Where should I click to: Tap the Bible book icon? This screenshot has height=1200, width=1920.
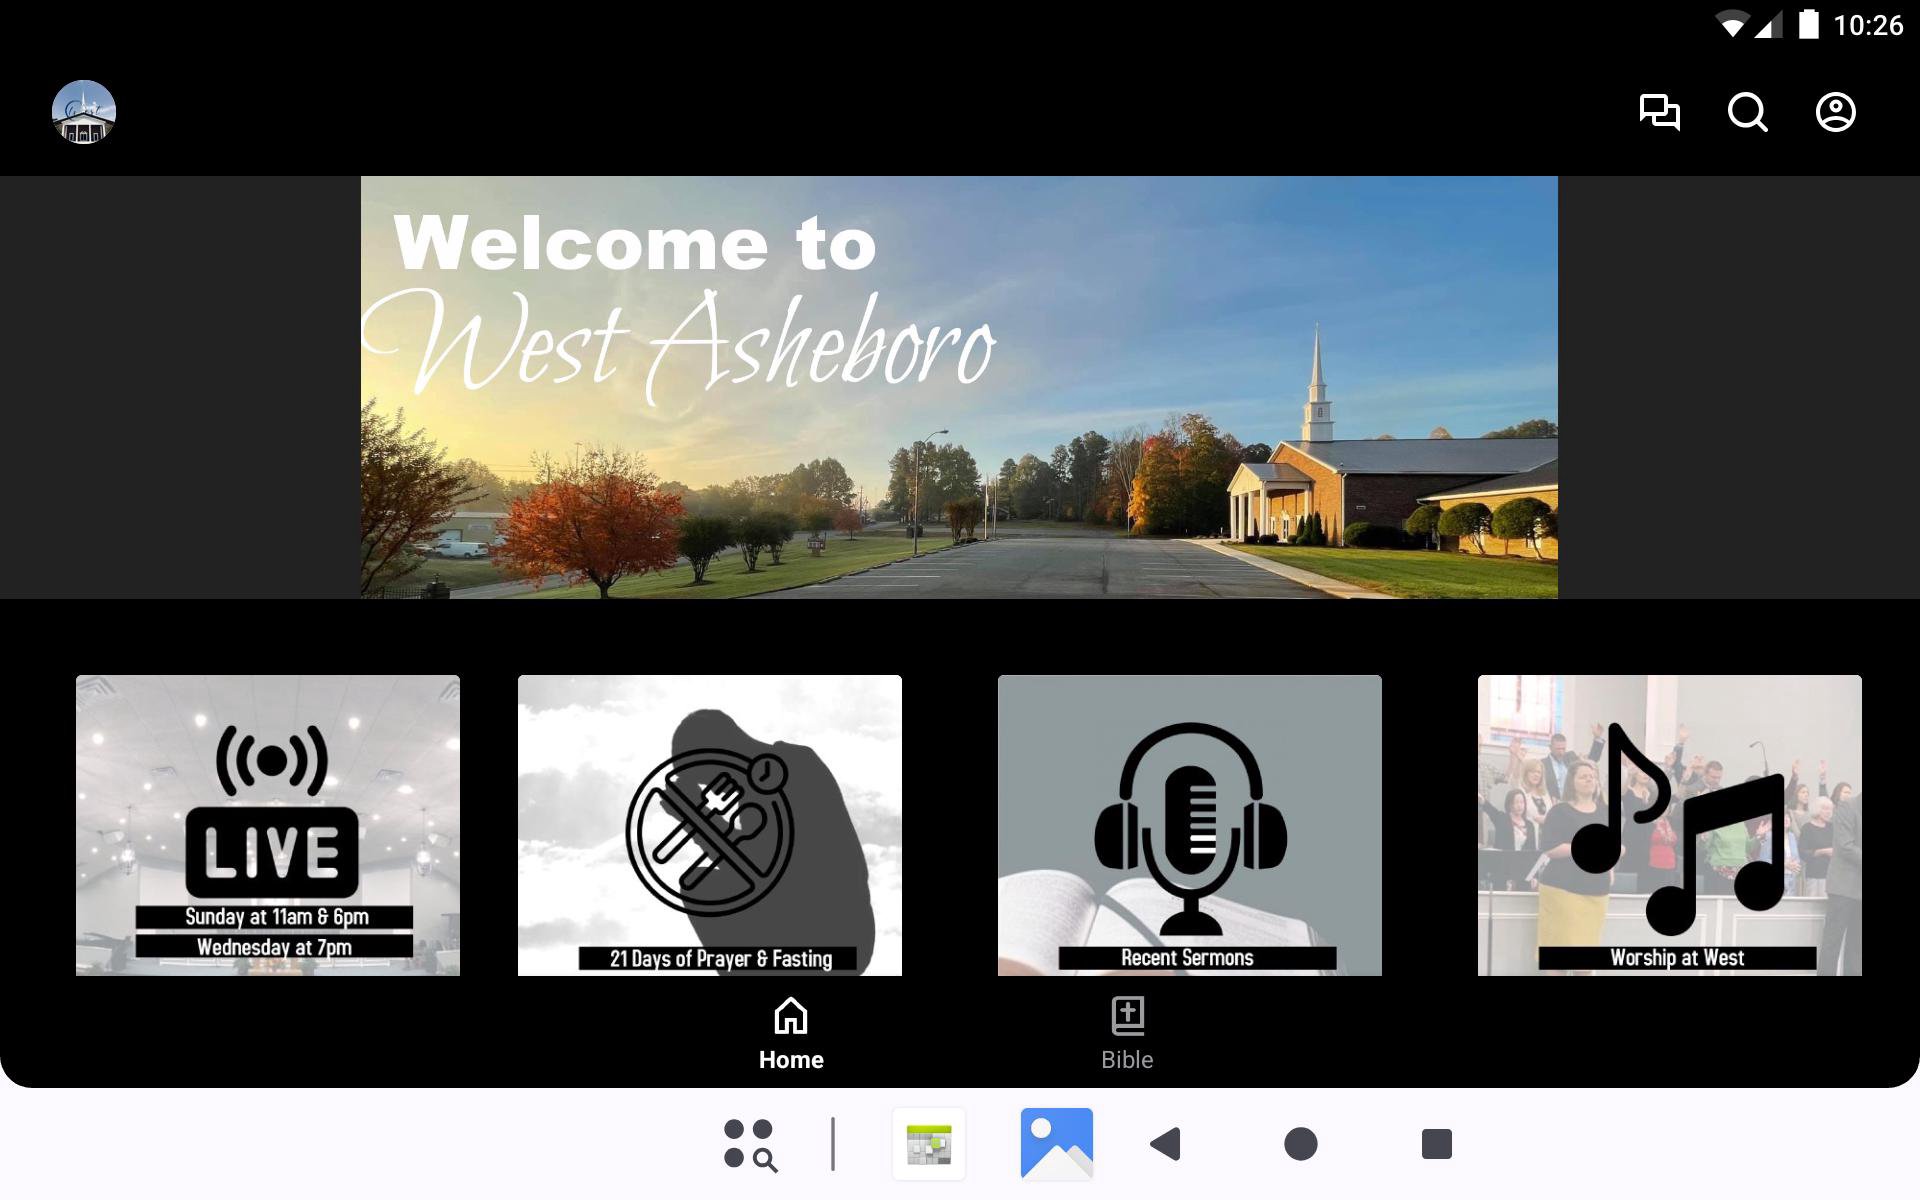pyautogui.click(x=1127, y=1016)
